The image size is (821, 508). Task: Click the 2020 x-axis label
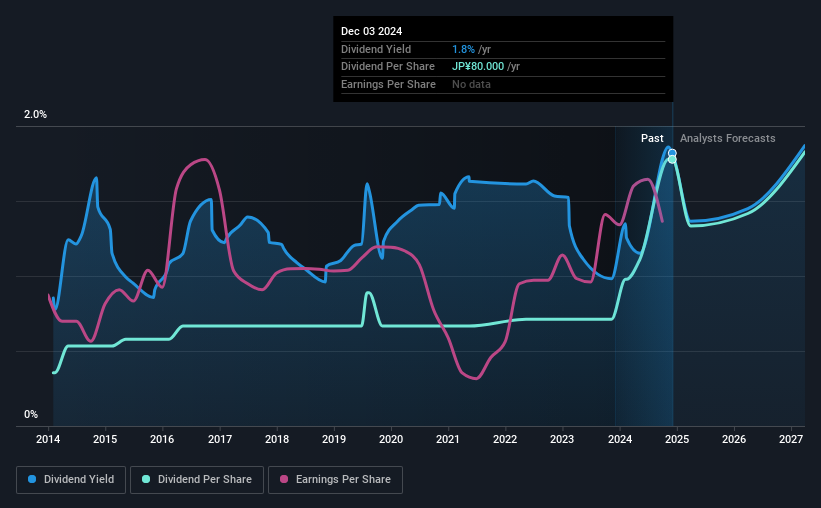(x=391, y=439)
